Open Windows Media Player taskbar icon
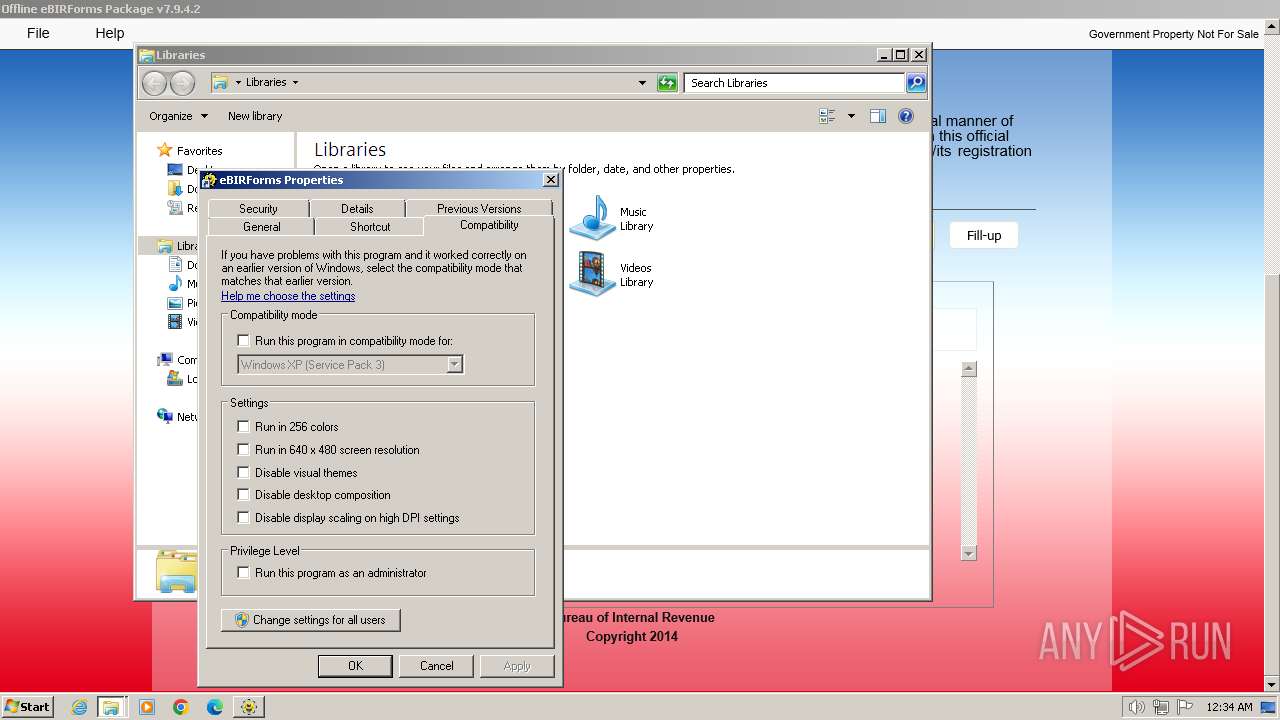The image size is (1280, 720). 147,707
